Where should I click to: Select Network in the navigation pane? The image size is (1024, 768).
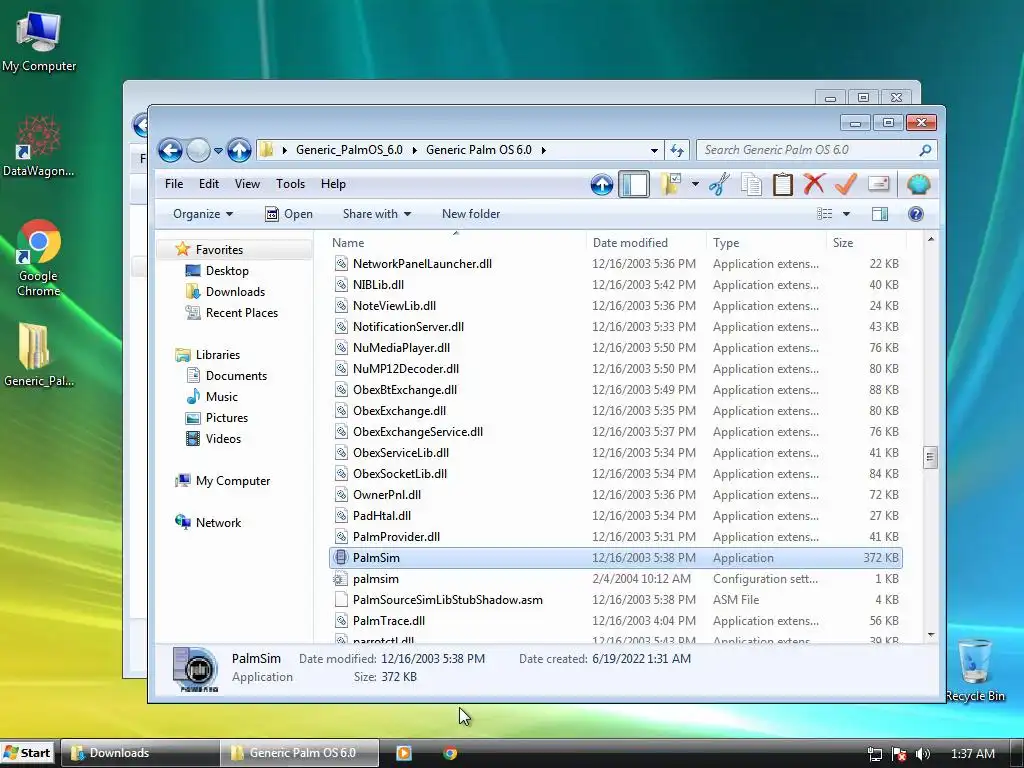tap(218, 523)
